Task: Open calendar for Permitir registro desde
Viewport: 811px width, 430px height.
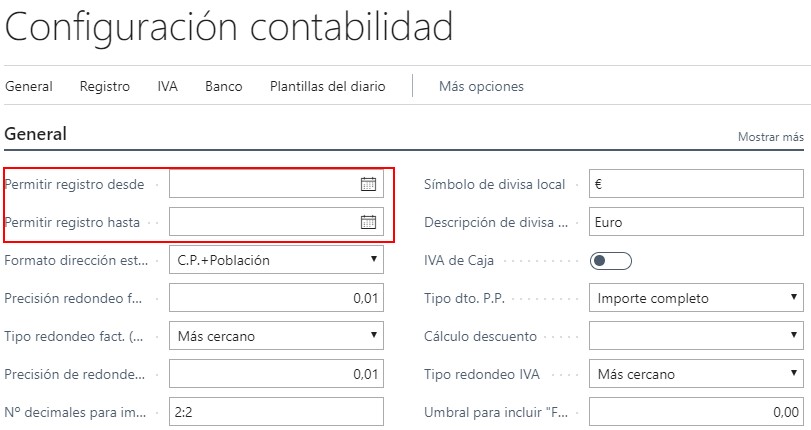Action: 368,184
